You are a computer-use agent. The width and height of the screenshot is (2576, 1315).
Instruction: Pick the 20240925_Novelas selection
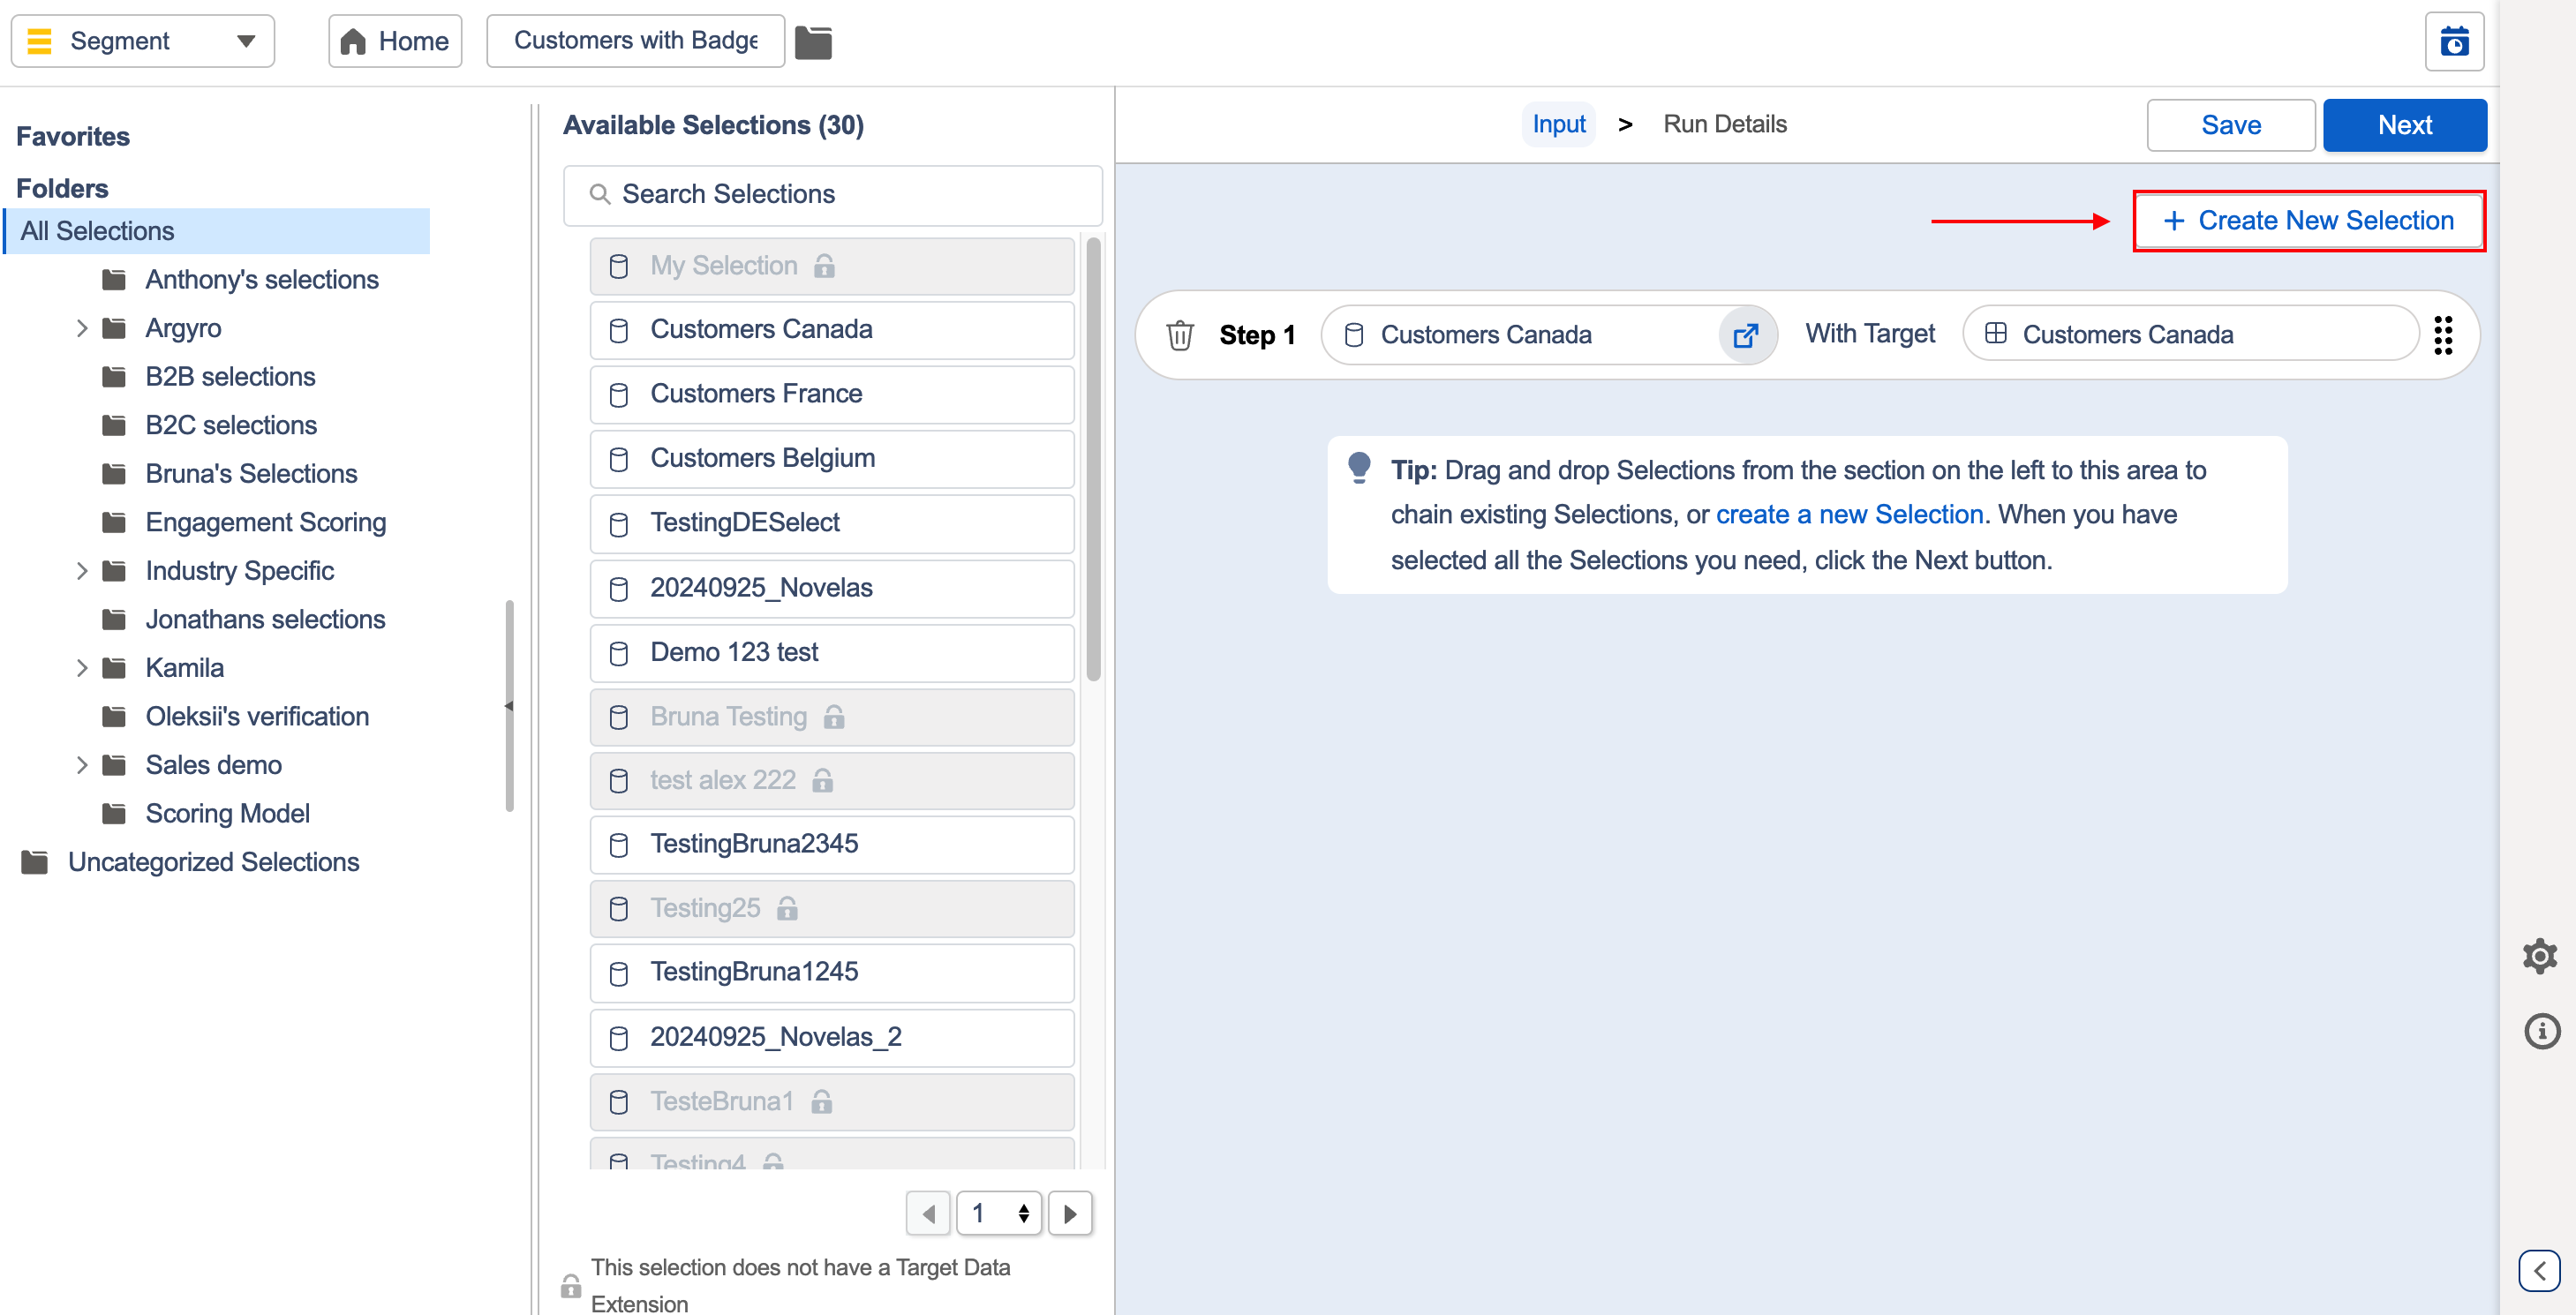point(832,588)
